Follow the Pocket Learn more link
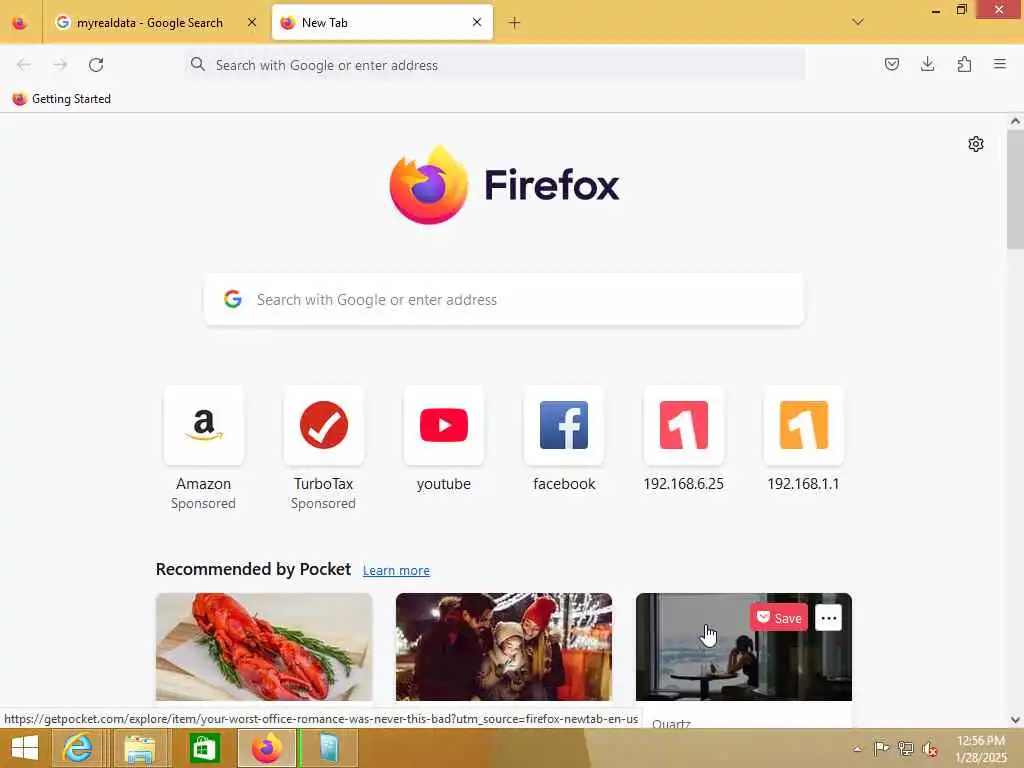This screenshot has width=1024, height=768. [x=396, y=570]
